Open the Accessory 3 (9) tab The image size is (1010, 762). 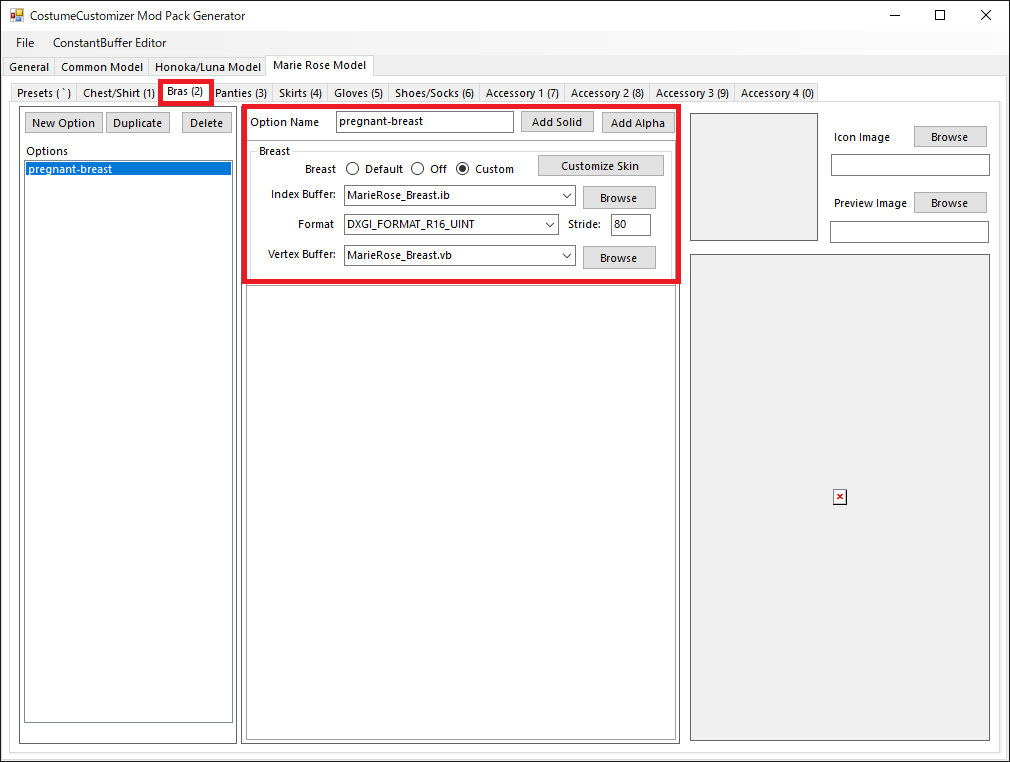click(x=692, y=93)
